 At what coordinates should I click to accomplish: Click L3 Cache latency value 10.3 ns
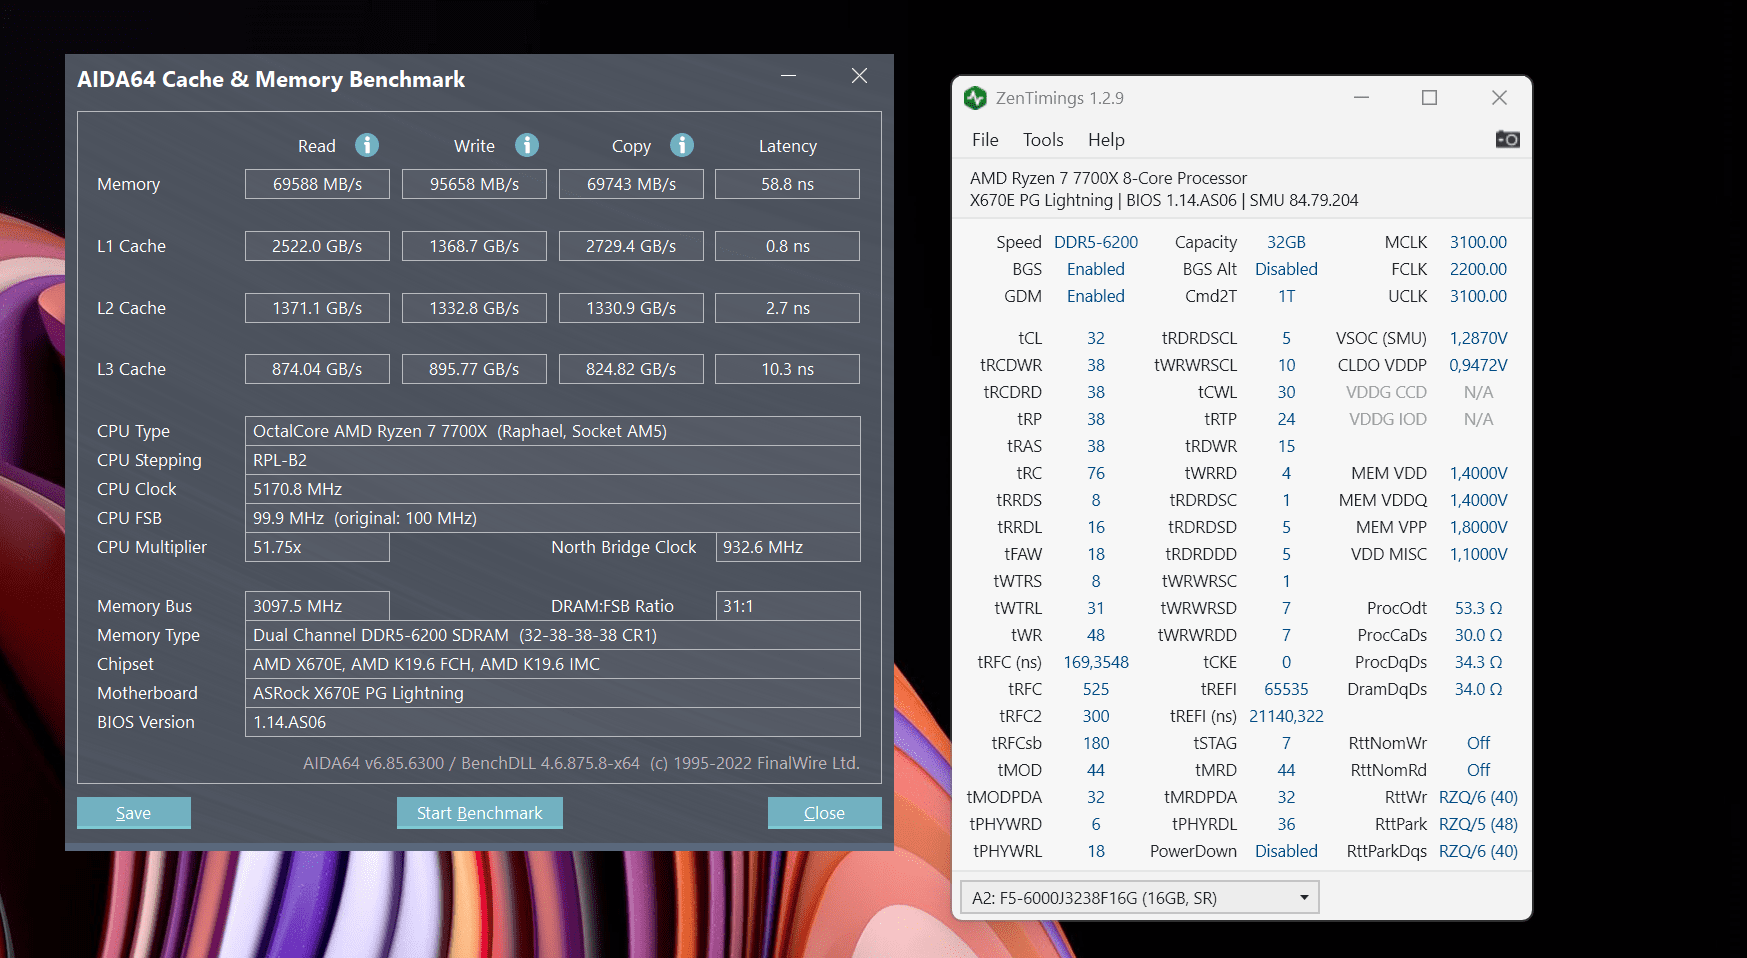(788, 369)
